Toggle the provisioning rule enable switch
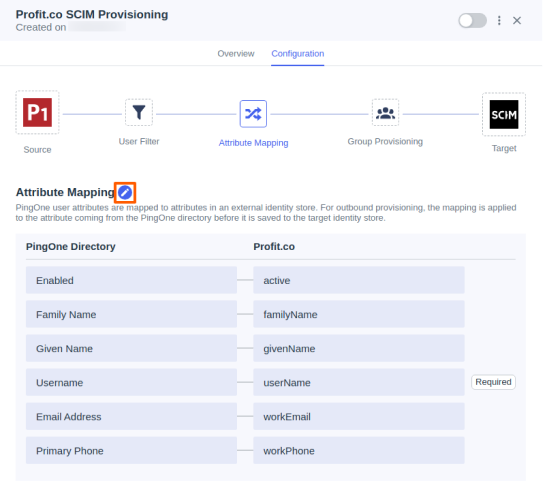The width and height of the screenshot is (543, 500). pos(472,20)
